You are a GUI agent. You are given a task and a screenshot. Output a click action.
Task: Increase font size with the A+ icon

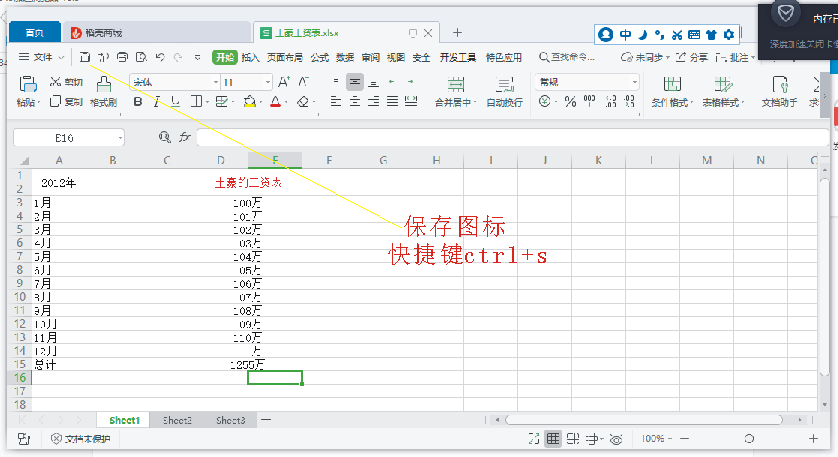coord(284,81)
